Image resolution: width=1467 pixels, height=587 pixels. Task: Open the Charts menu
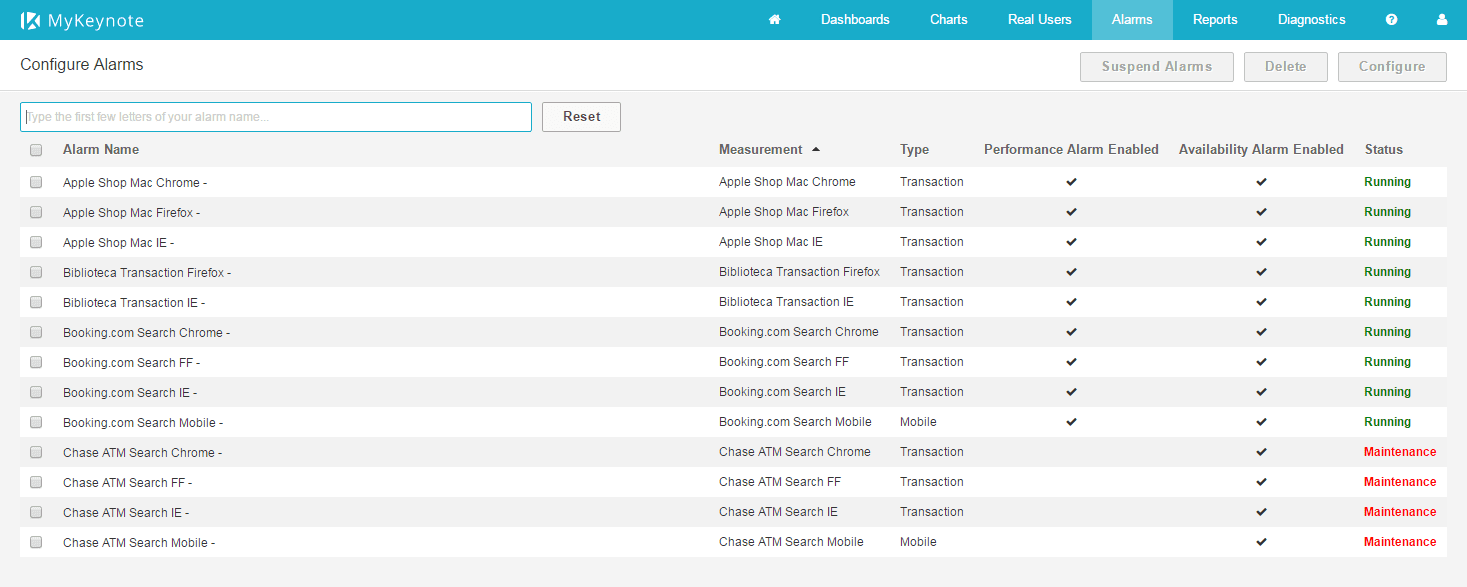coord(949,20)
